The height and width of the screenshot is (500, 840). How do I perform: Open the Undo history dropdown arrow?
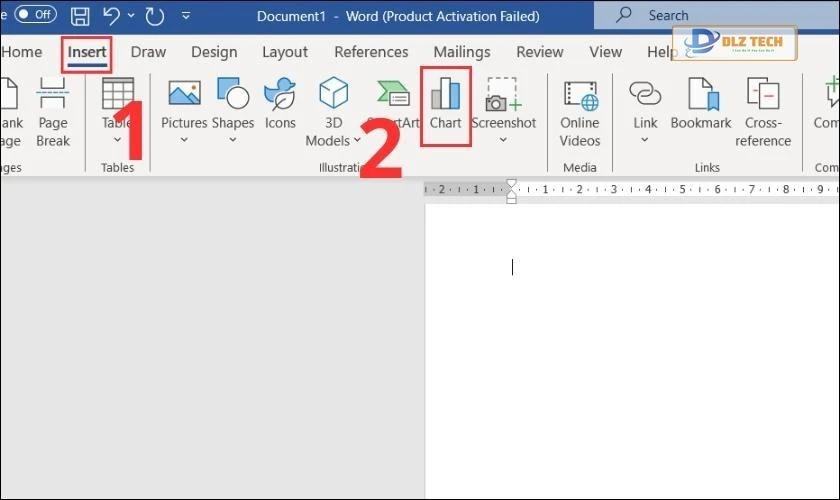point(133,16)
